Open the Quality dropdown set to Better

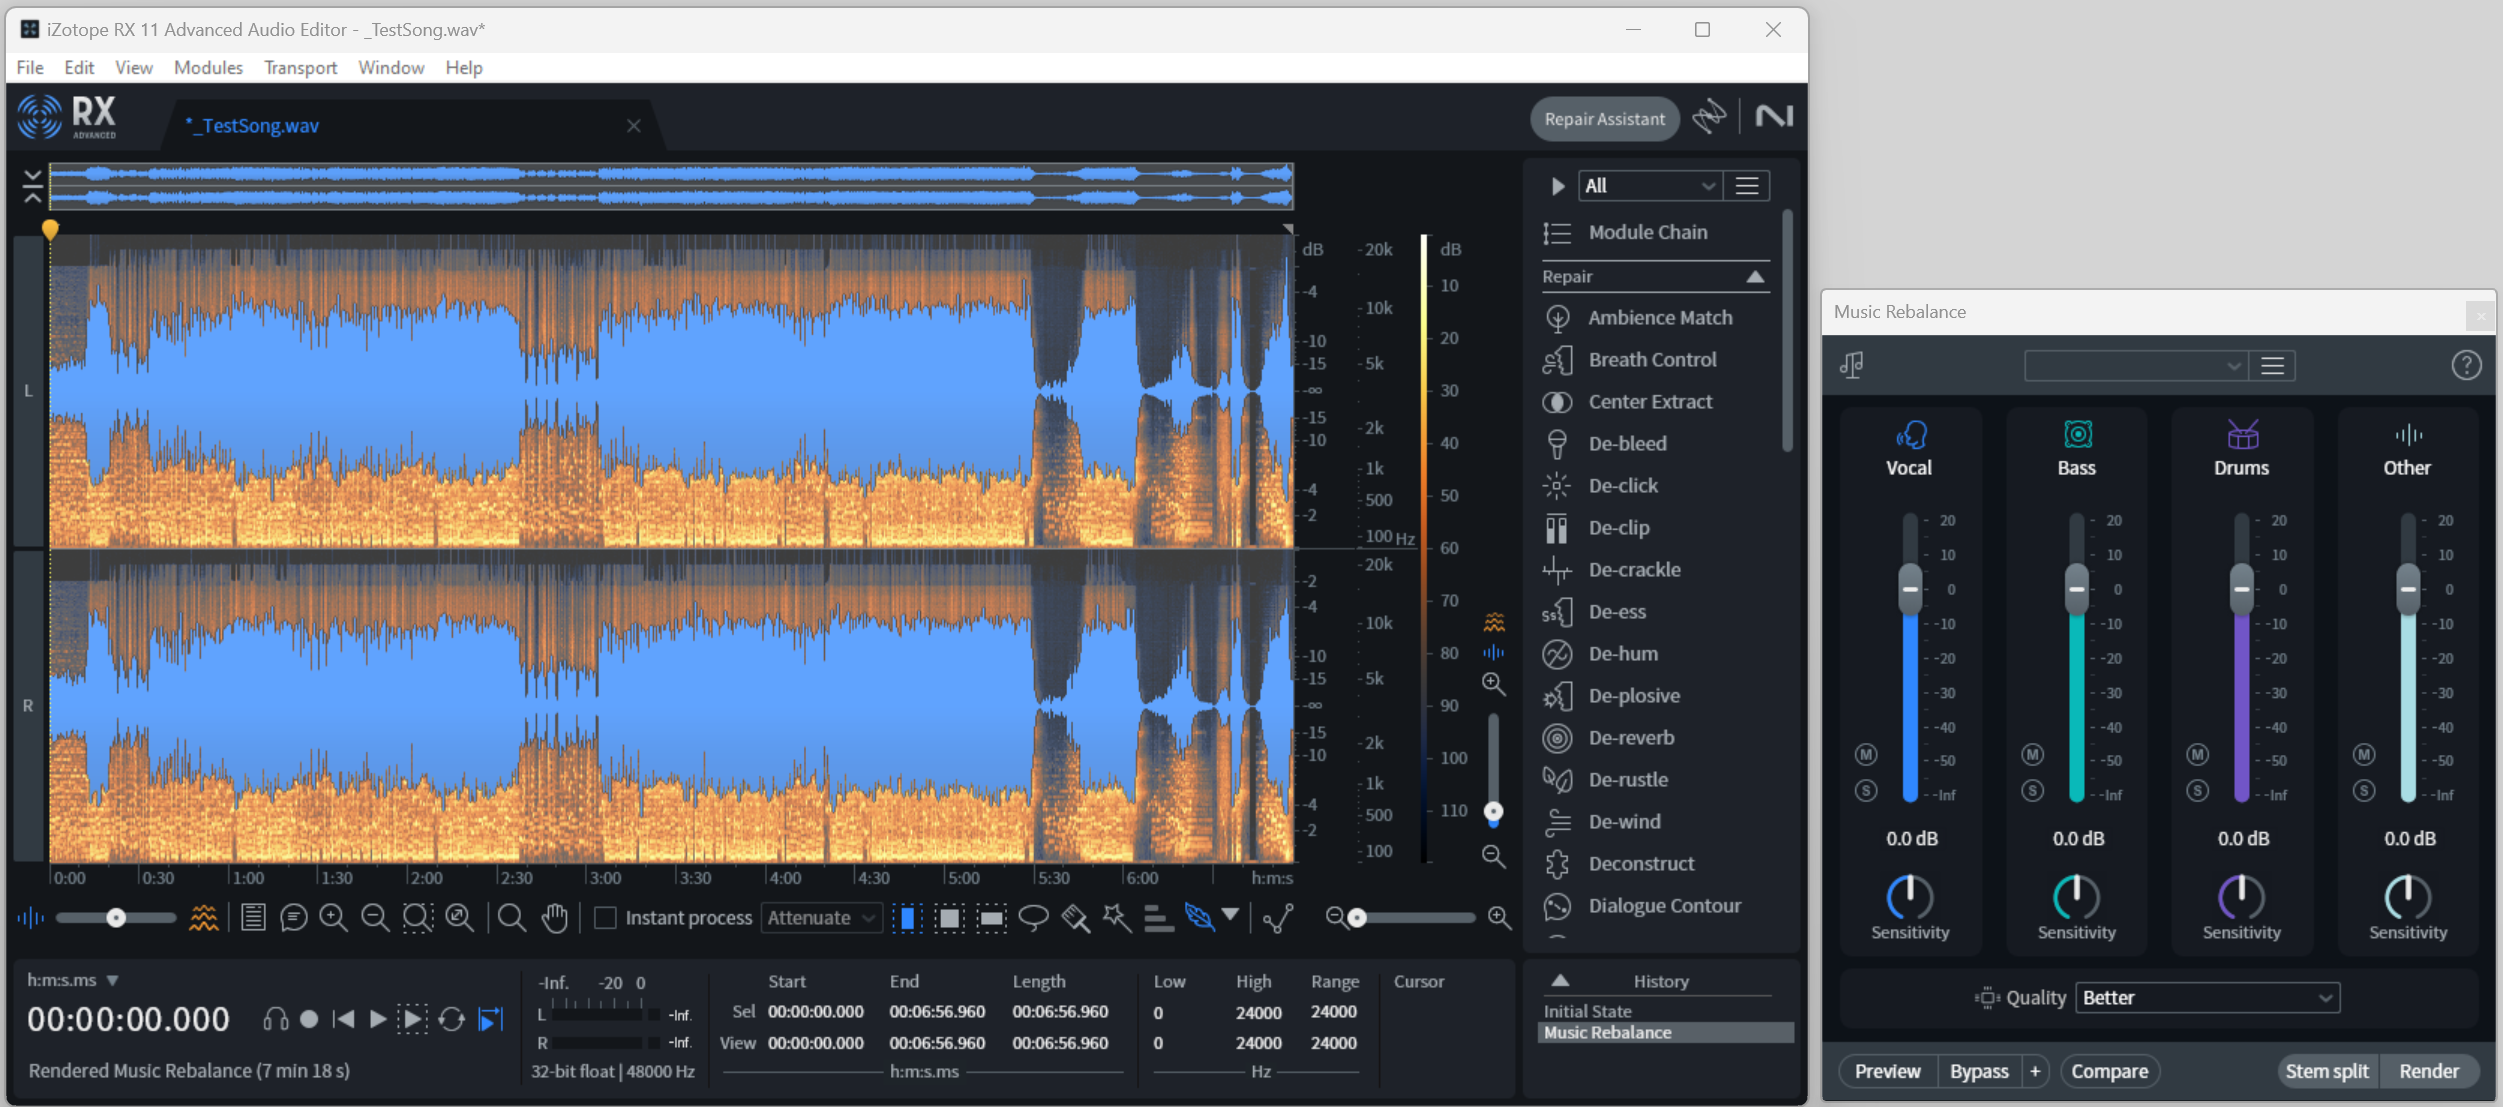(2207, 998)
